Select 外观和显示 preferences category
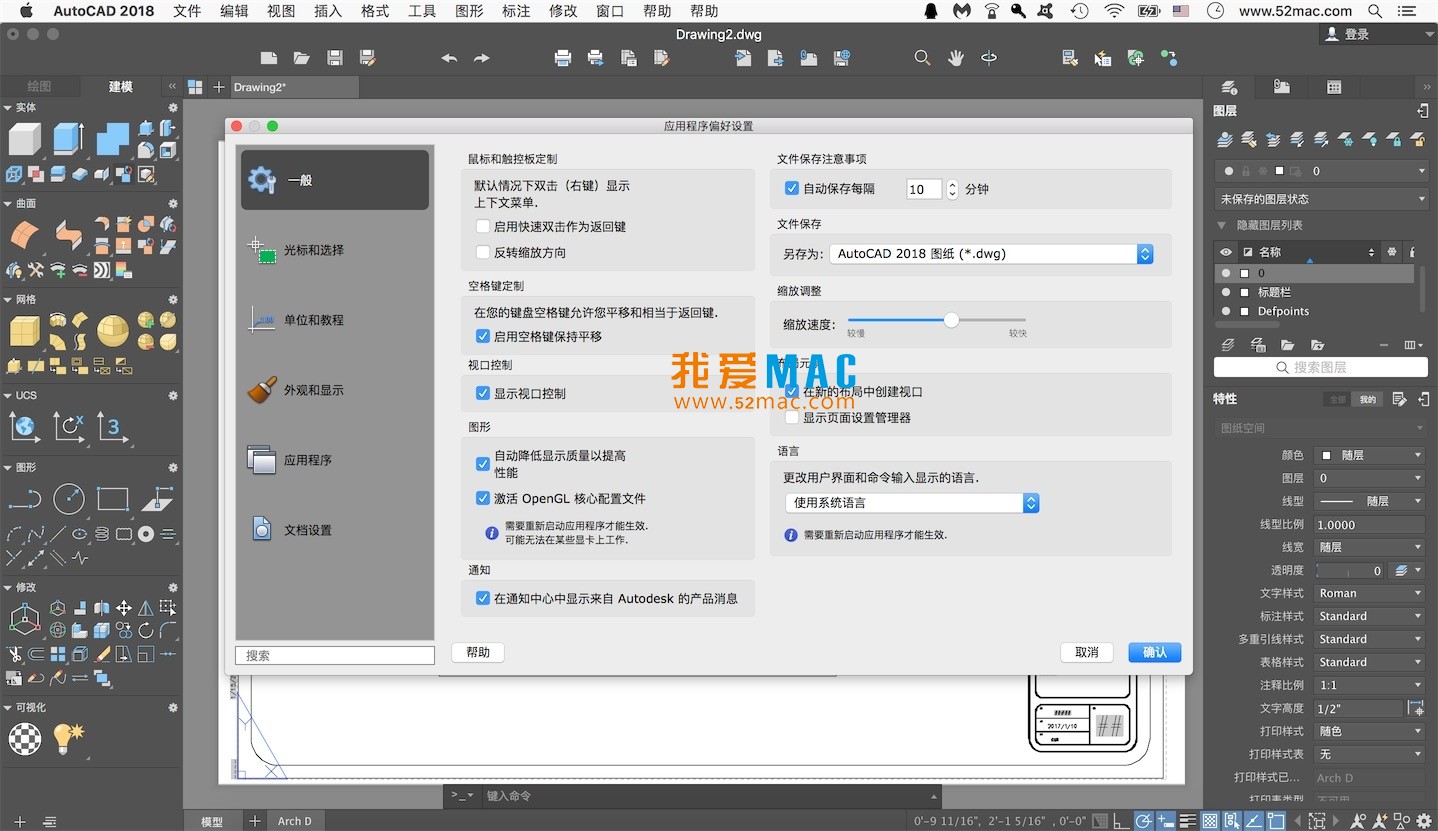Image resolution: width=1438 pixels, height=831 pixels. tap(335, 390)
